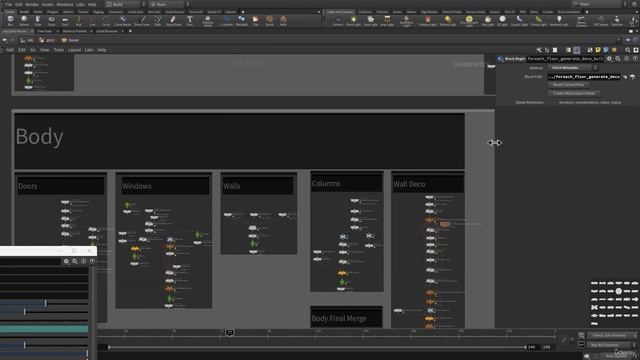Click the Body network box title
This screenshot has width=640, height=360.
point(40,136)
